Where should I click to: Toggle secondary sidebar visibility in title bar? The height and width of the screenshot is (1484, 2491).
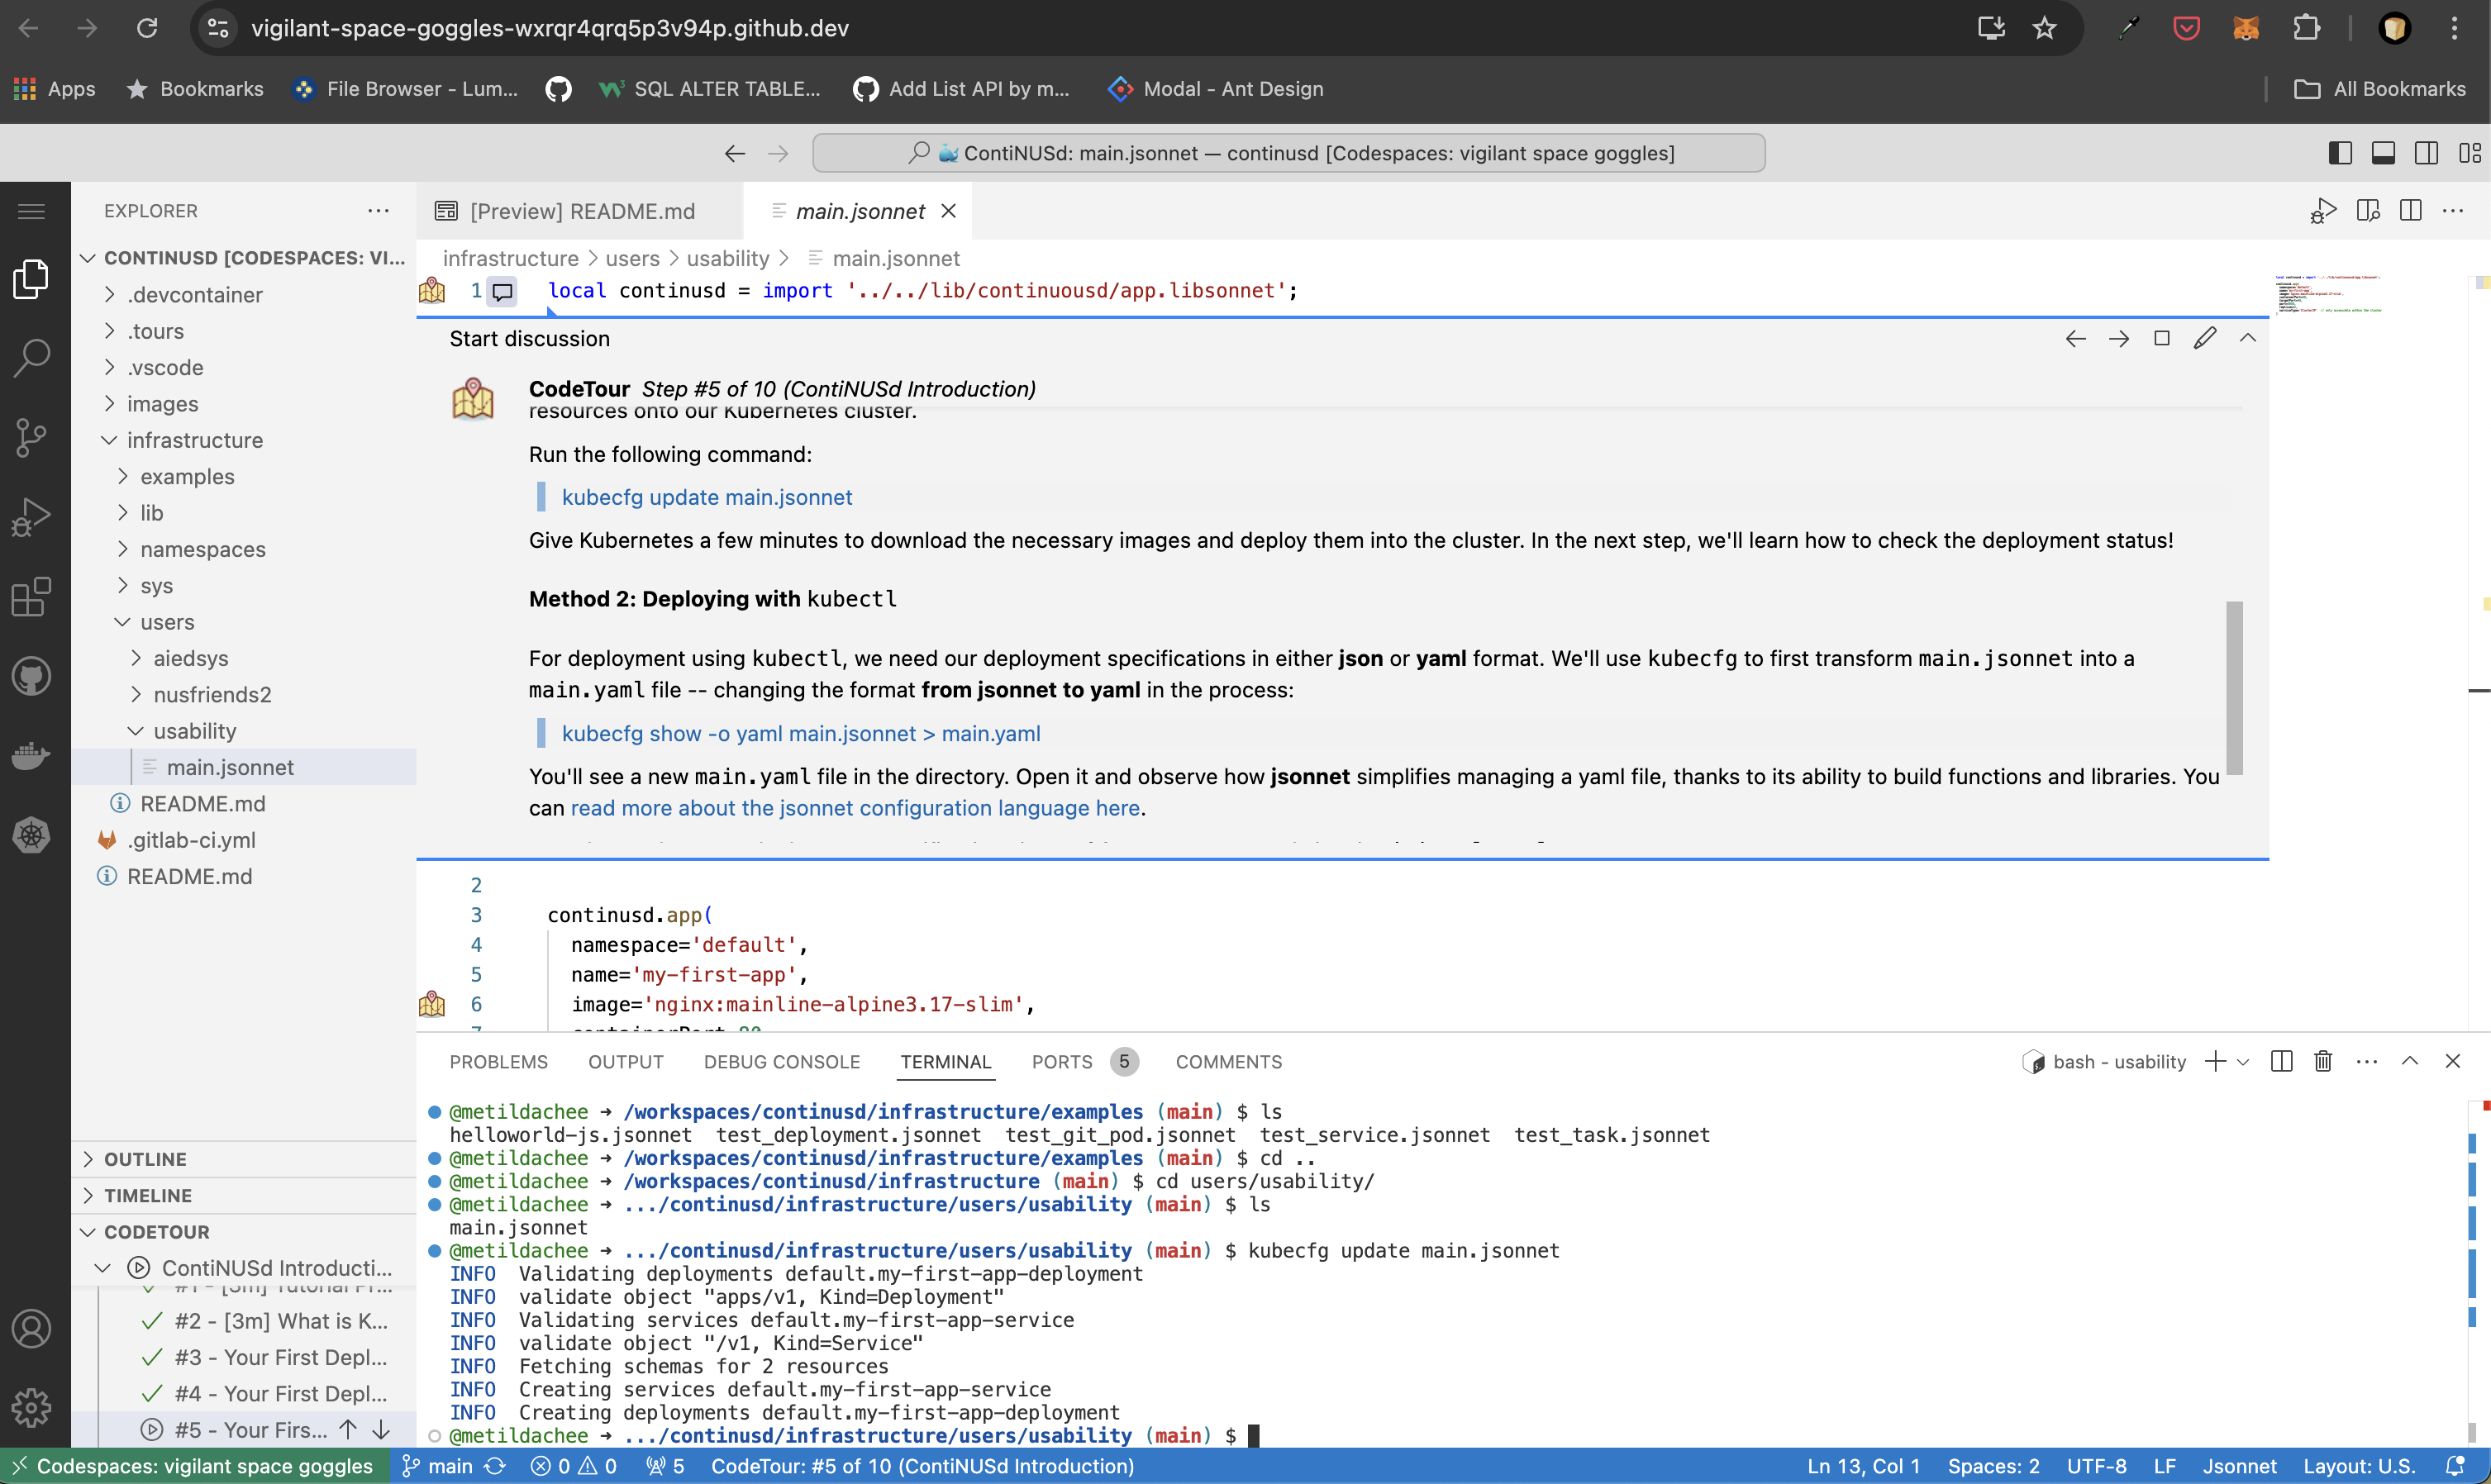coord(2426,153)
